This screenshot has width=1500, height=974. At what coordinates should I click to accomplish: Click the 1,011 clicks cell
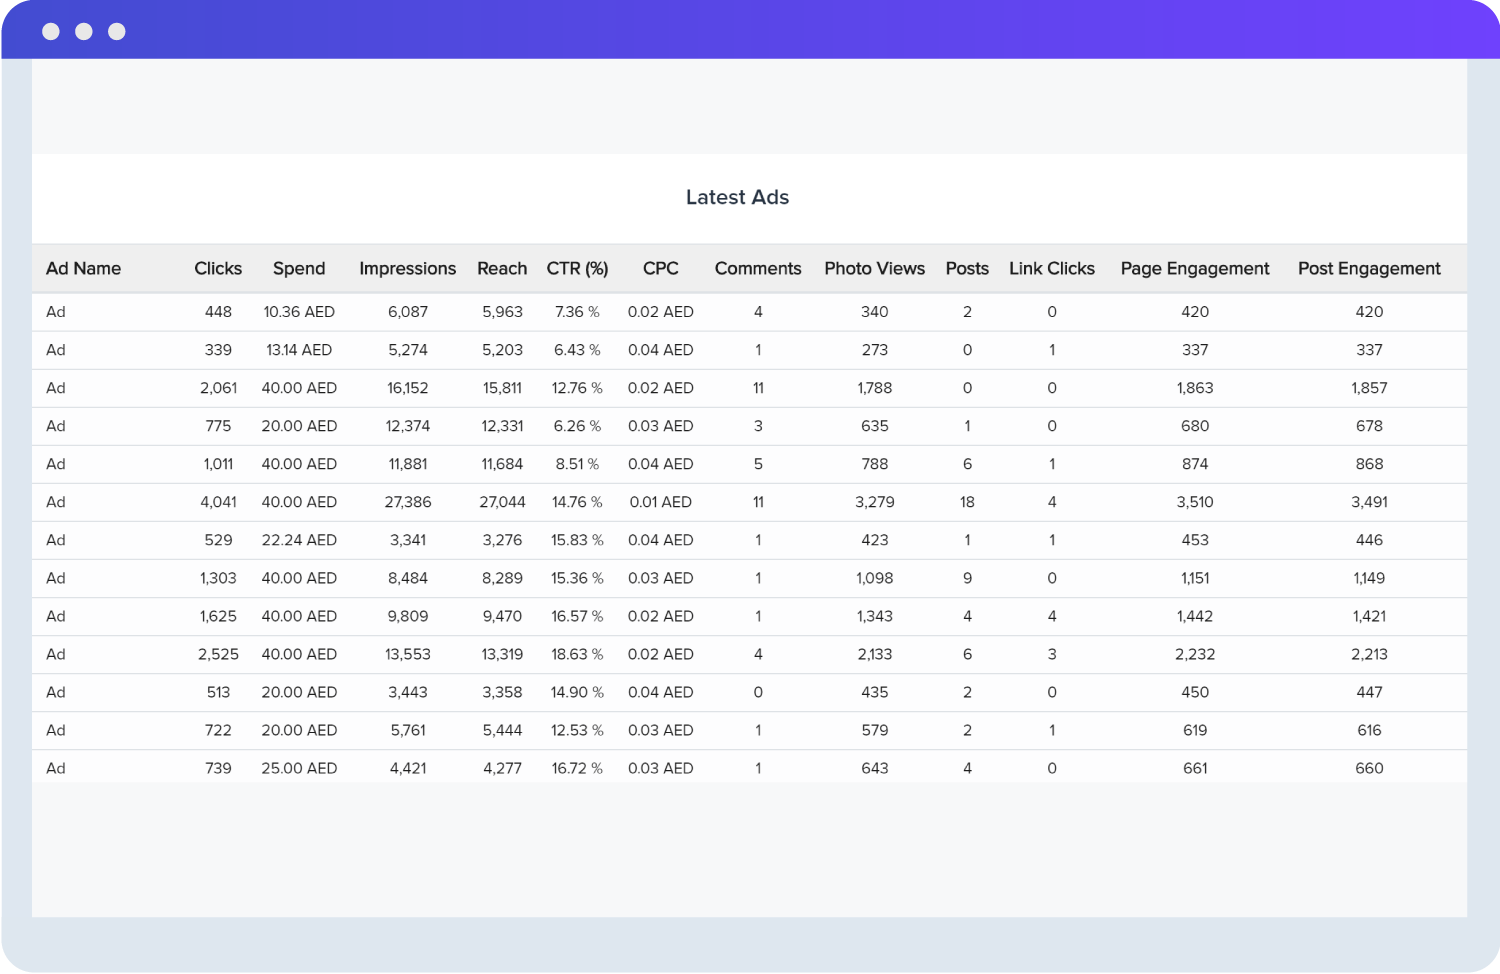point(218,464)
